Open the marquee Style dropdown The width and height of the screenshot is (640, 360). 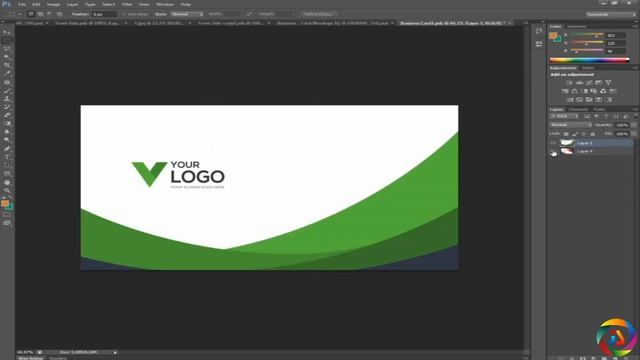pyautogui.click(x=187, y=14)
